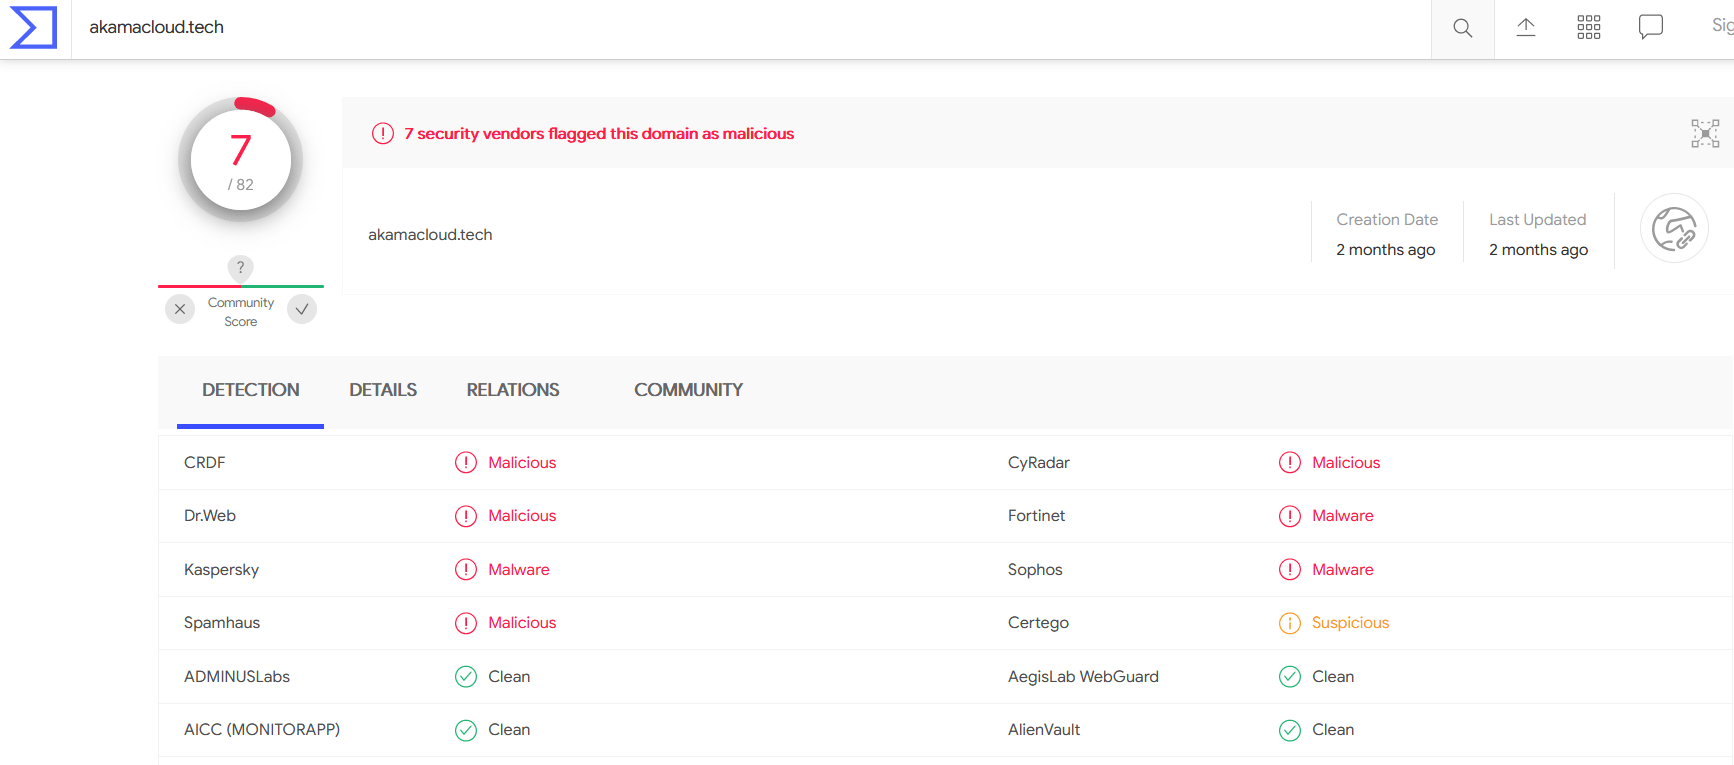The height and width of the screenshot is (765, 1734).
Task: Click the AlienVault clean checkmark icon
Action: pos(1290,730)
